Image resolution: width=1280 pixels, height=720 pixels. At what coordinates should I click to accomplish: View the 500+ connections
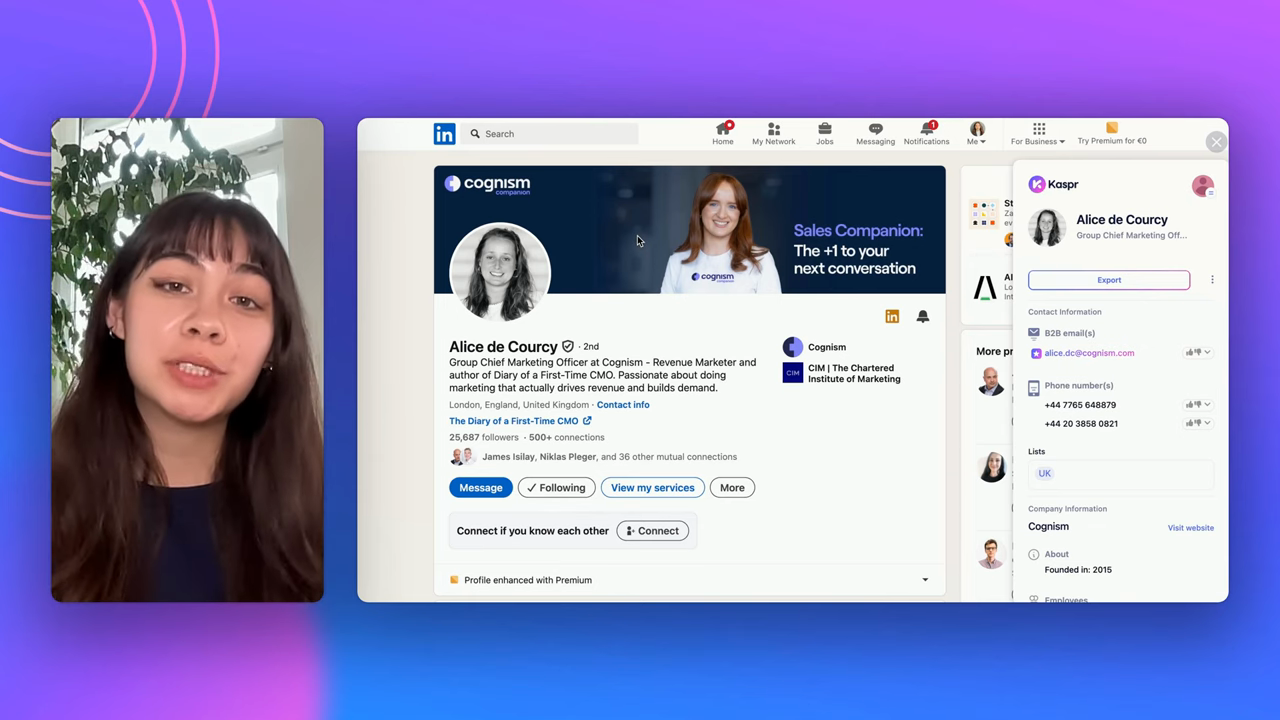(567, 437)
